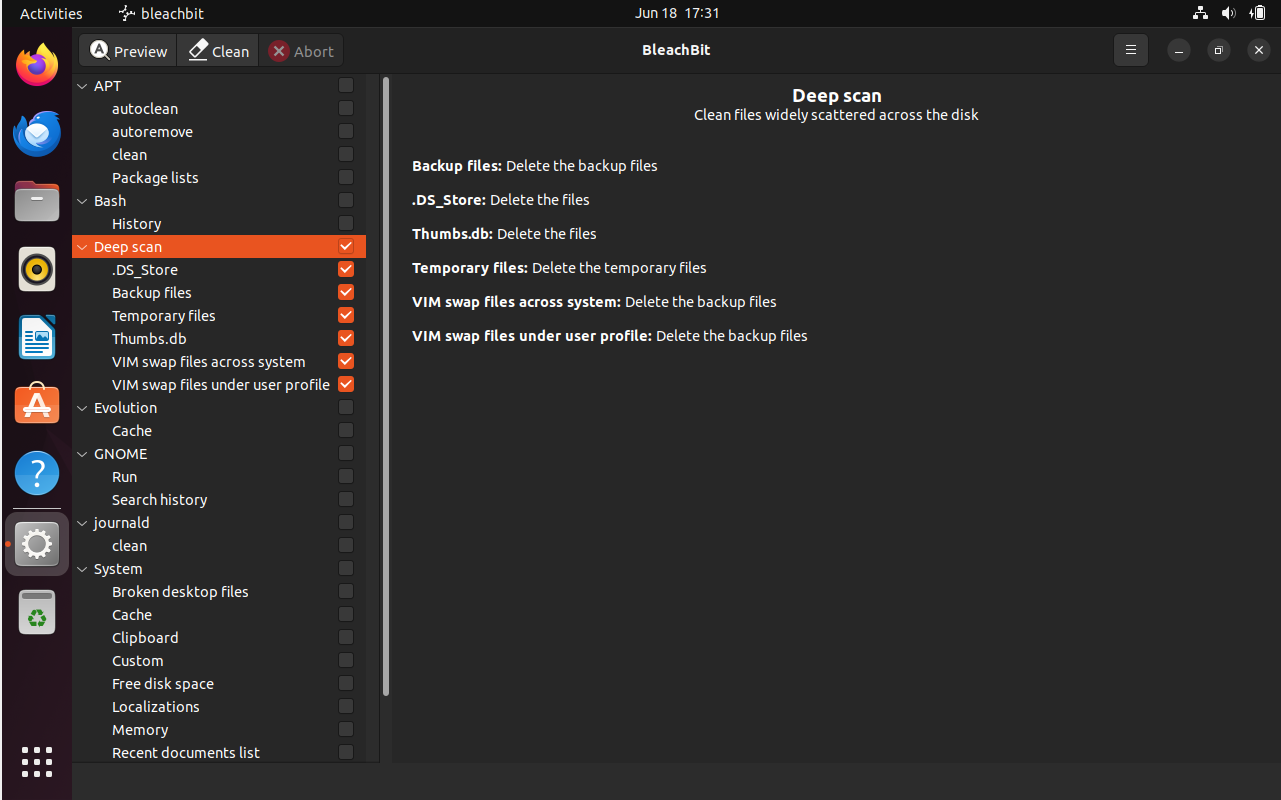Click the bleachbit app menu in top bar

(160, 13)
